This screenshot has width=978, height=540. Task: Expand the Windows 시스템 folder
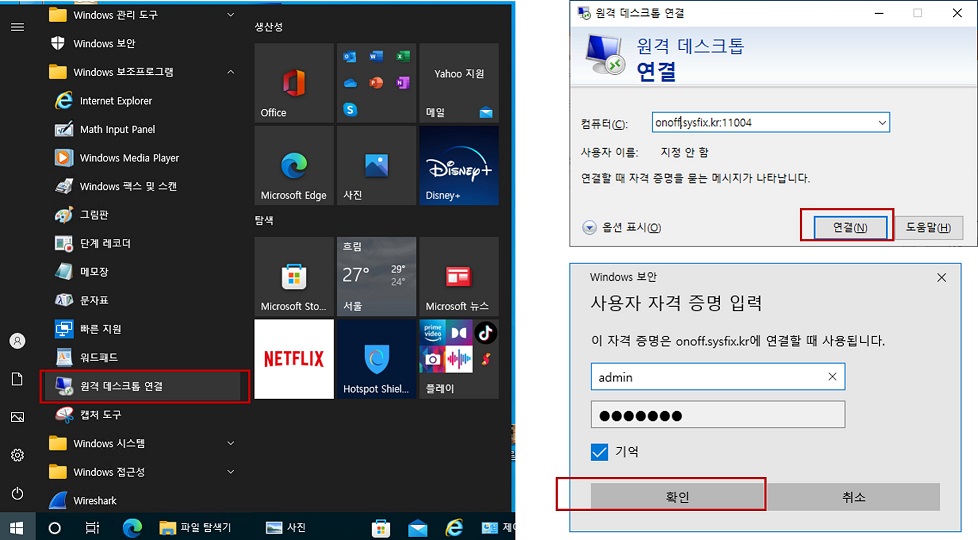[231, 443]
